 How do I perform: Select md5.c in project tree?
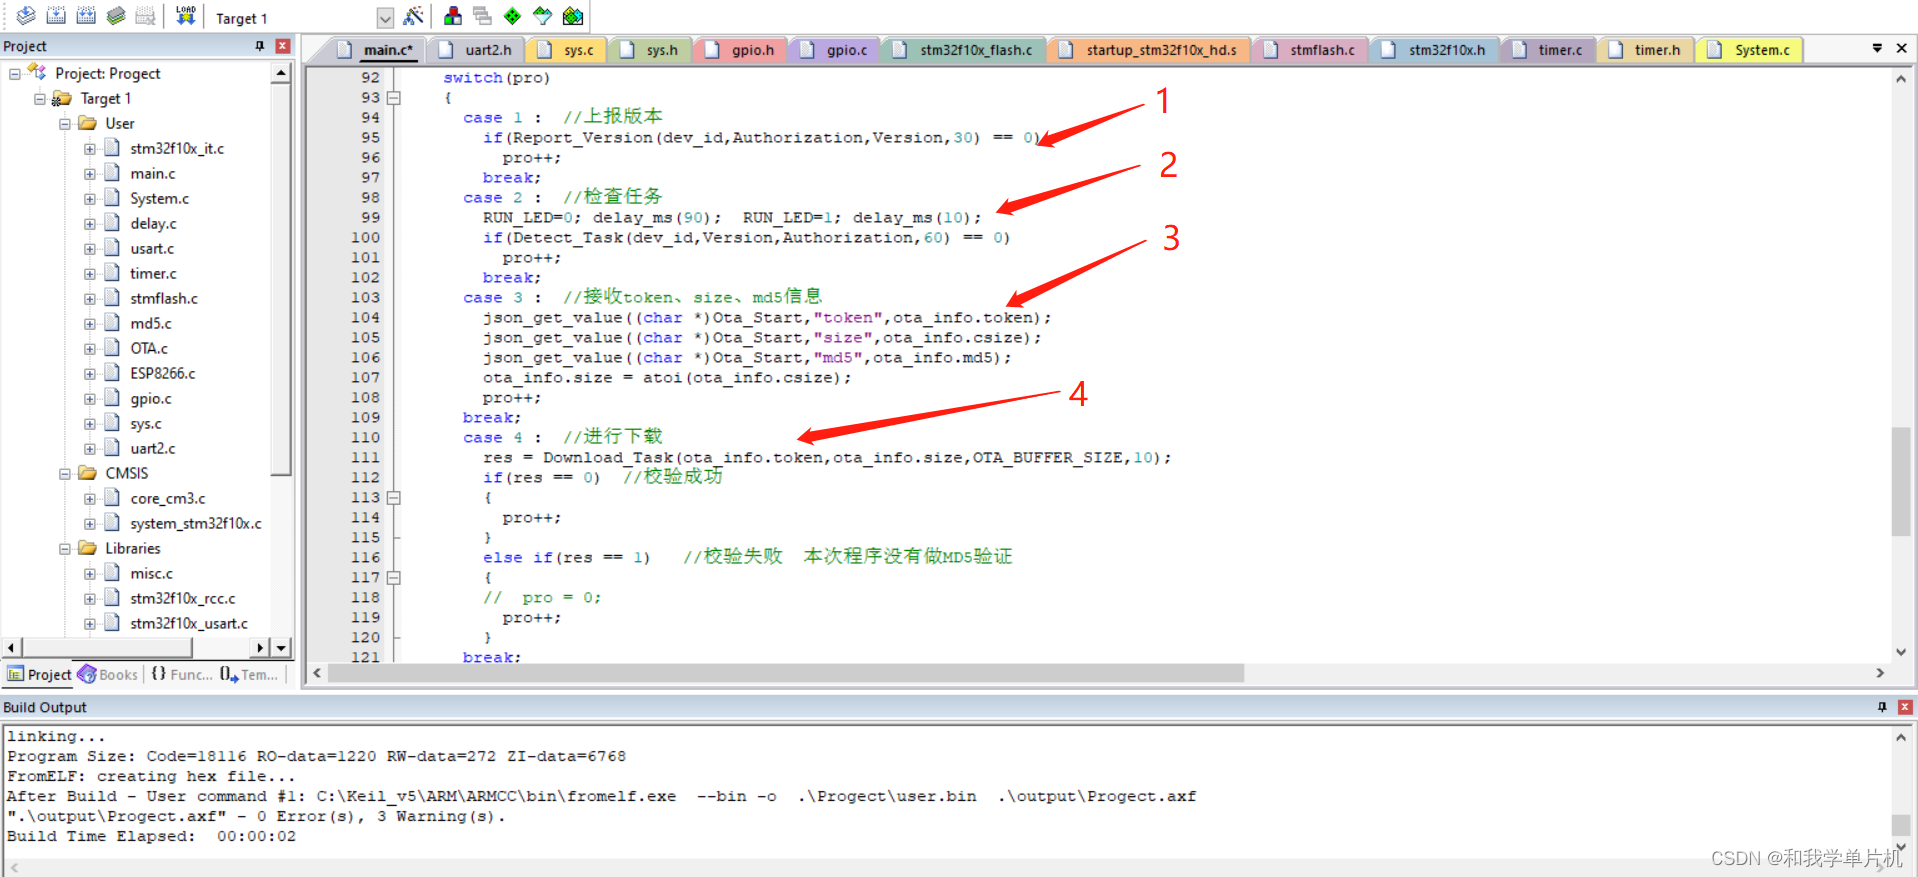pos(151,324)
